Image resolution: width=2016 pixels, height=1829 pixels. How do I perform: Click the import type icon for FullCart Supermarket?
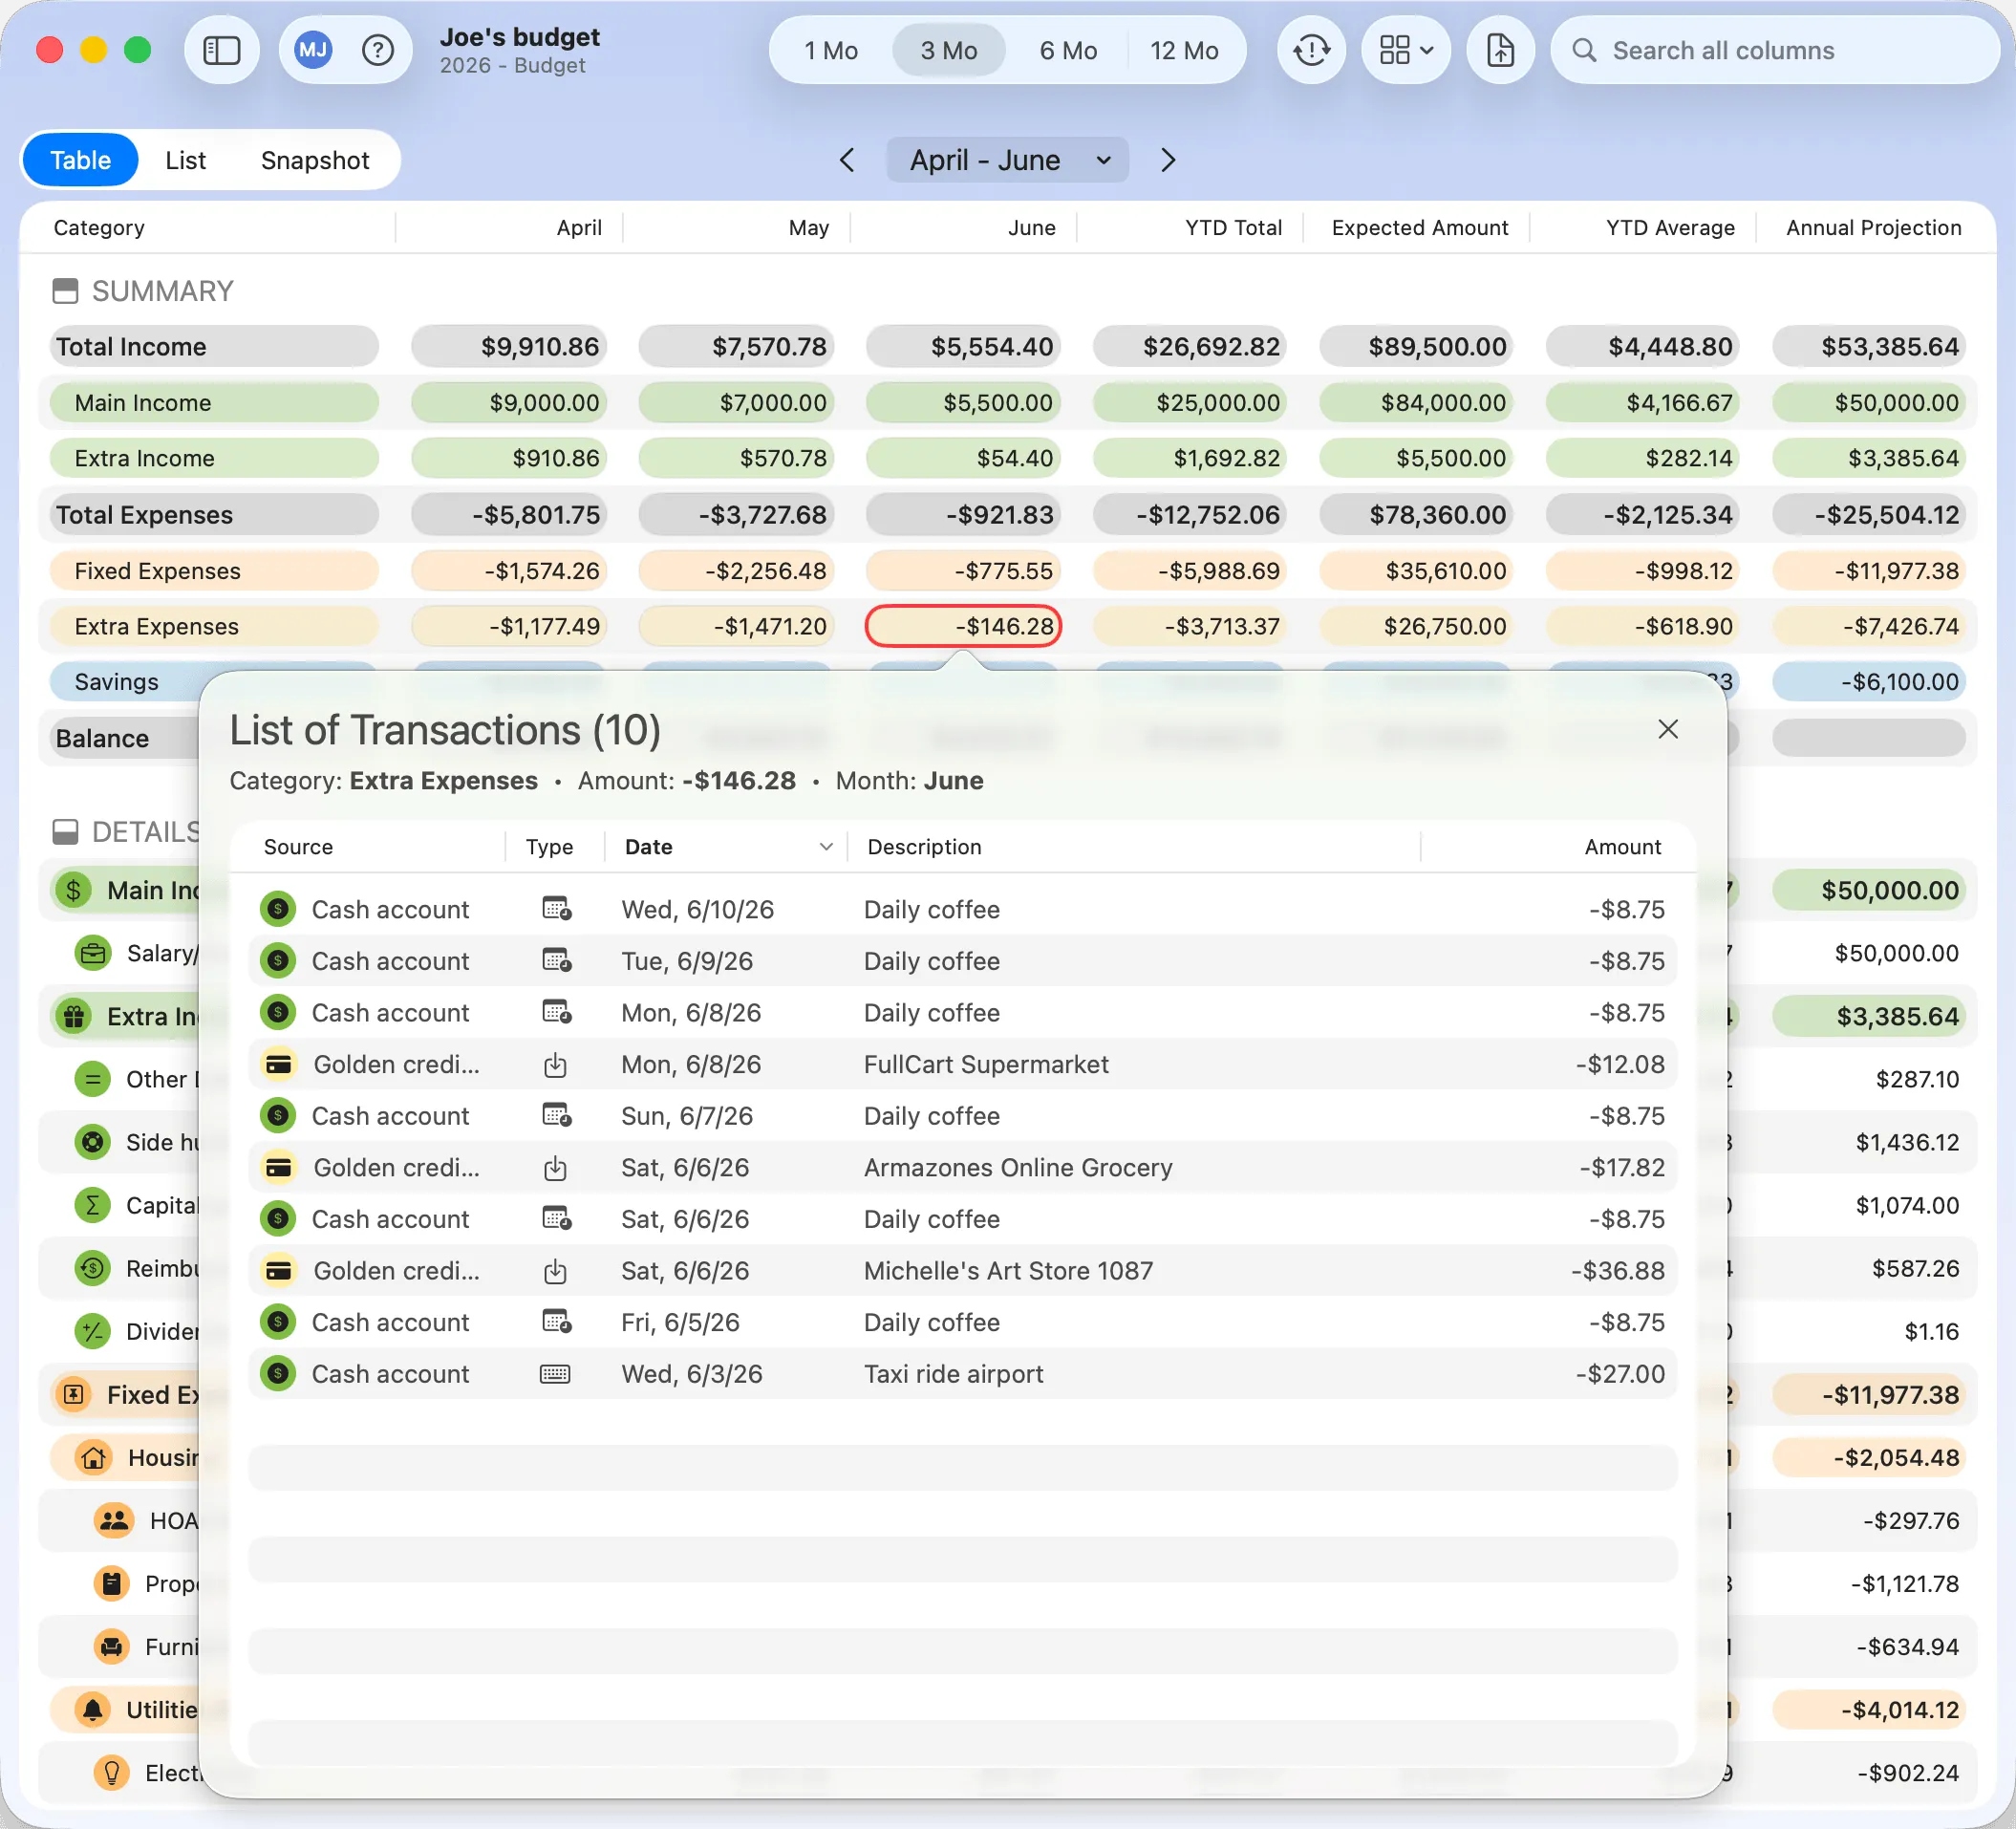556,1064
